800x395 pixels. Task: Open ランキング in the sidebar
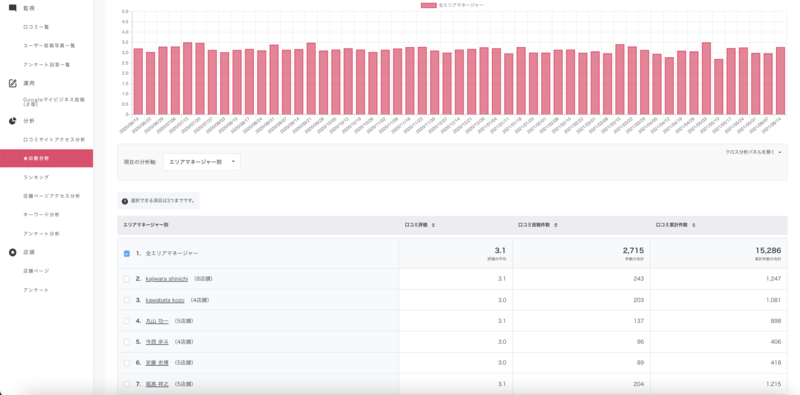pyautogui.click(x=36, y=177)
